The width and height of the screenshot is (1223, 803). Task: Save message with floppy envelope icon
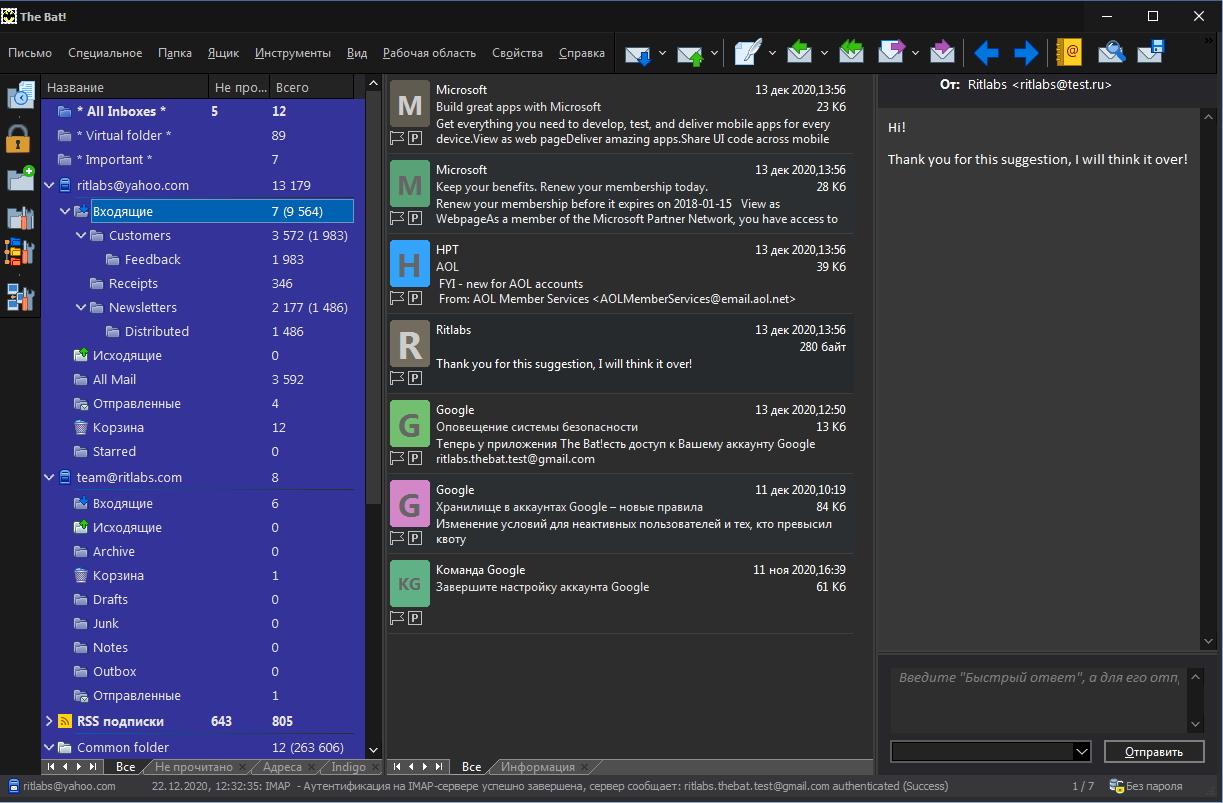tap(1152, 53)
